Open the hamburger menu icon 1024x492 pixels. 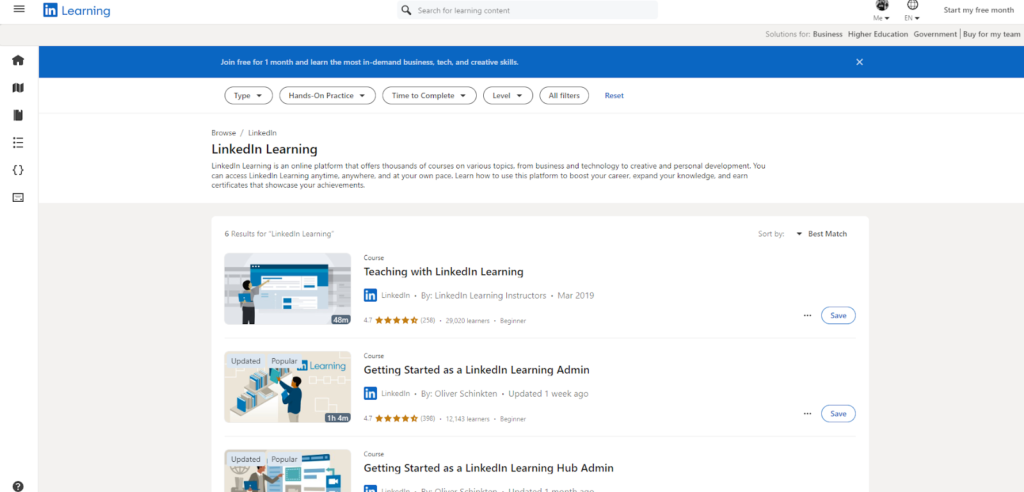18,10
